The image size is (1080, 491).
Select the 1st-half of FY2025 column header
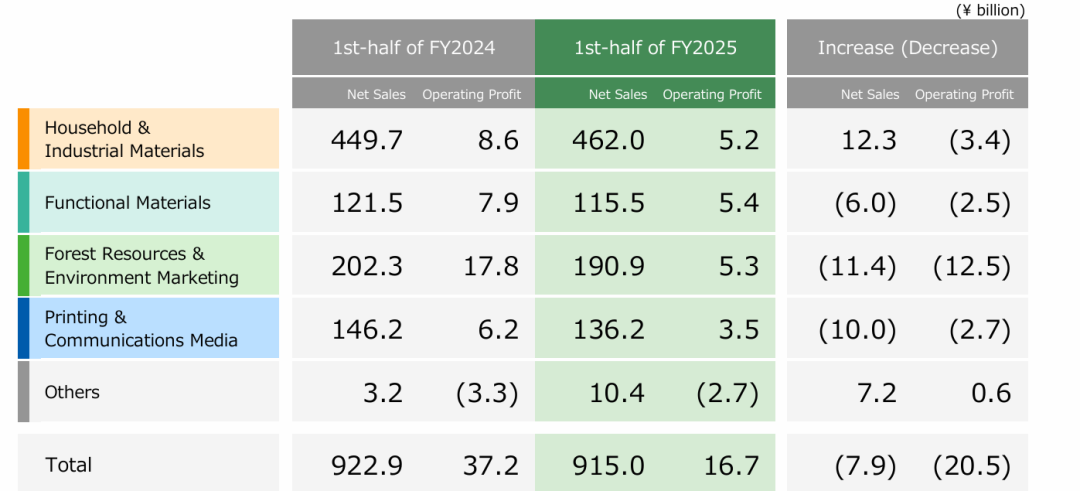coord(655,47)
